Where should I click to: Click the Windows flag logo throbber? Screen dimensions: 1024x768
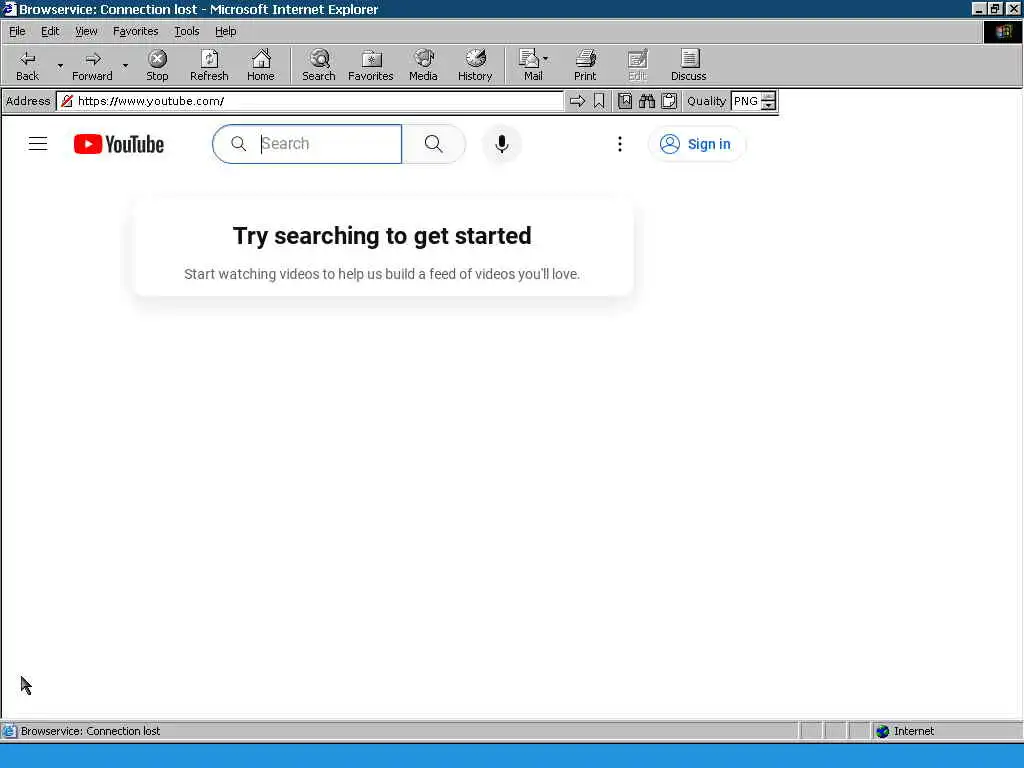pyautogui.click(x=1003, y=31)
